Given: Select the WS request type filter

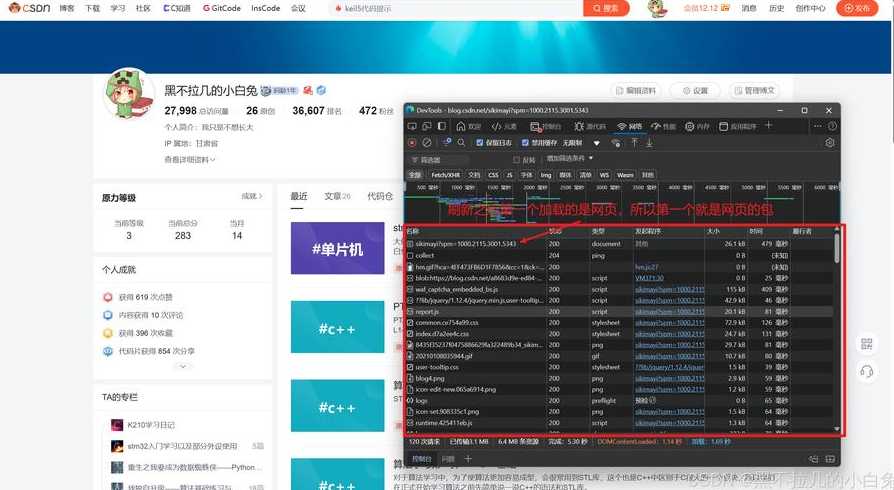Looking at the screenshot, I should (x=604, y=175).
